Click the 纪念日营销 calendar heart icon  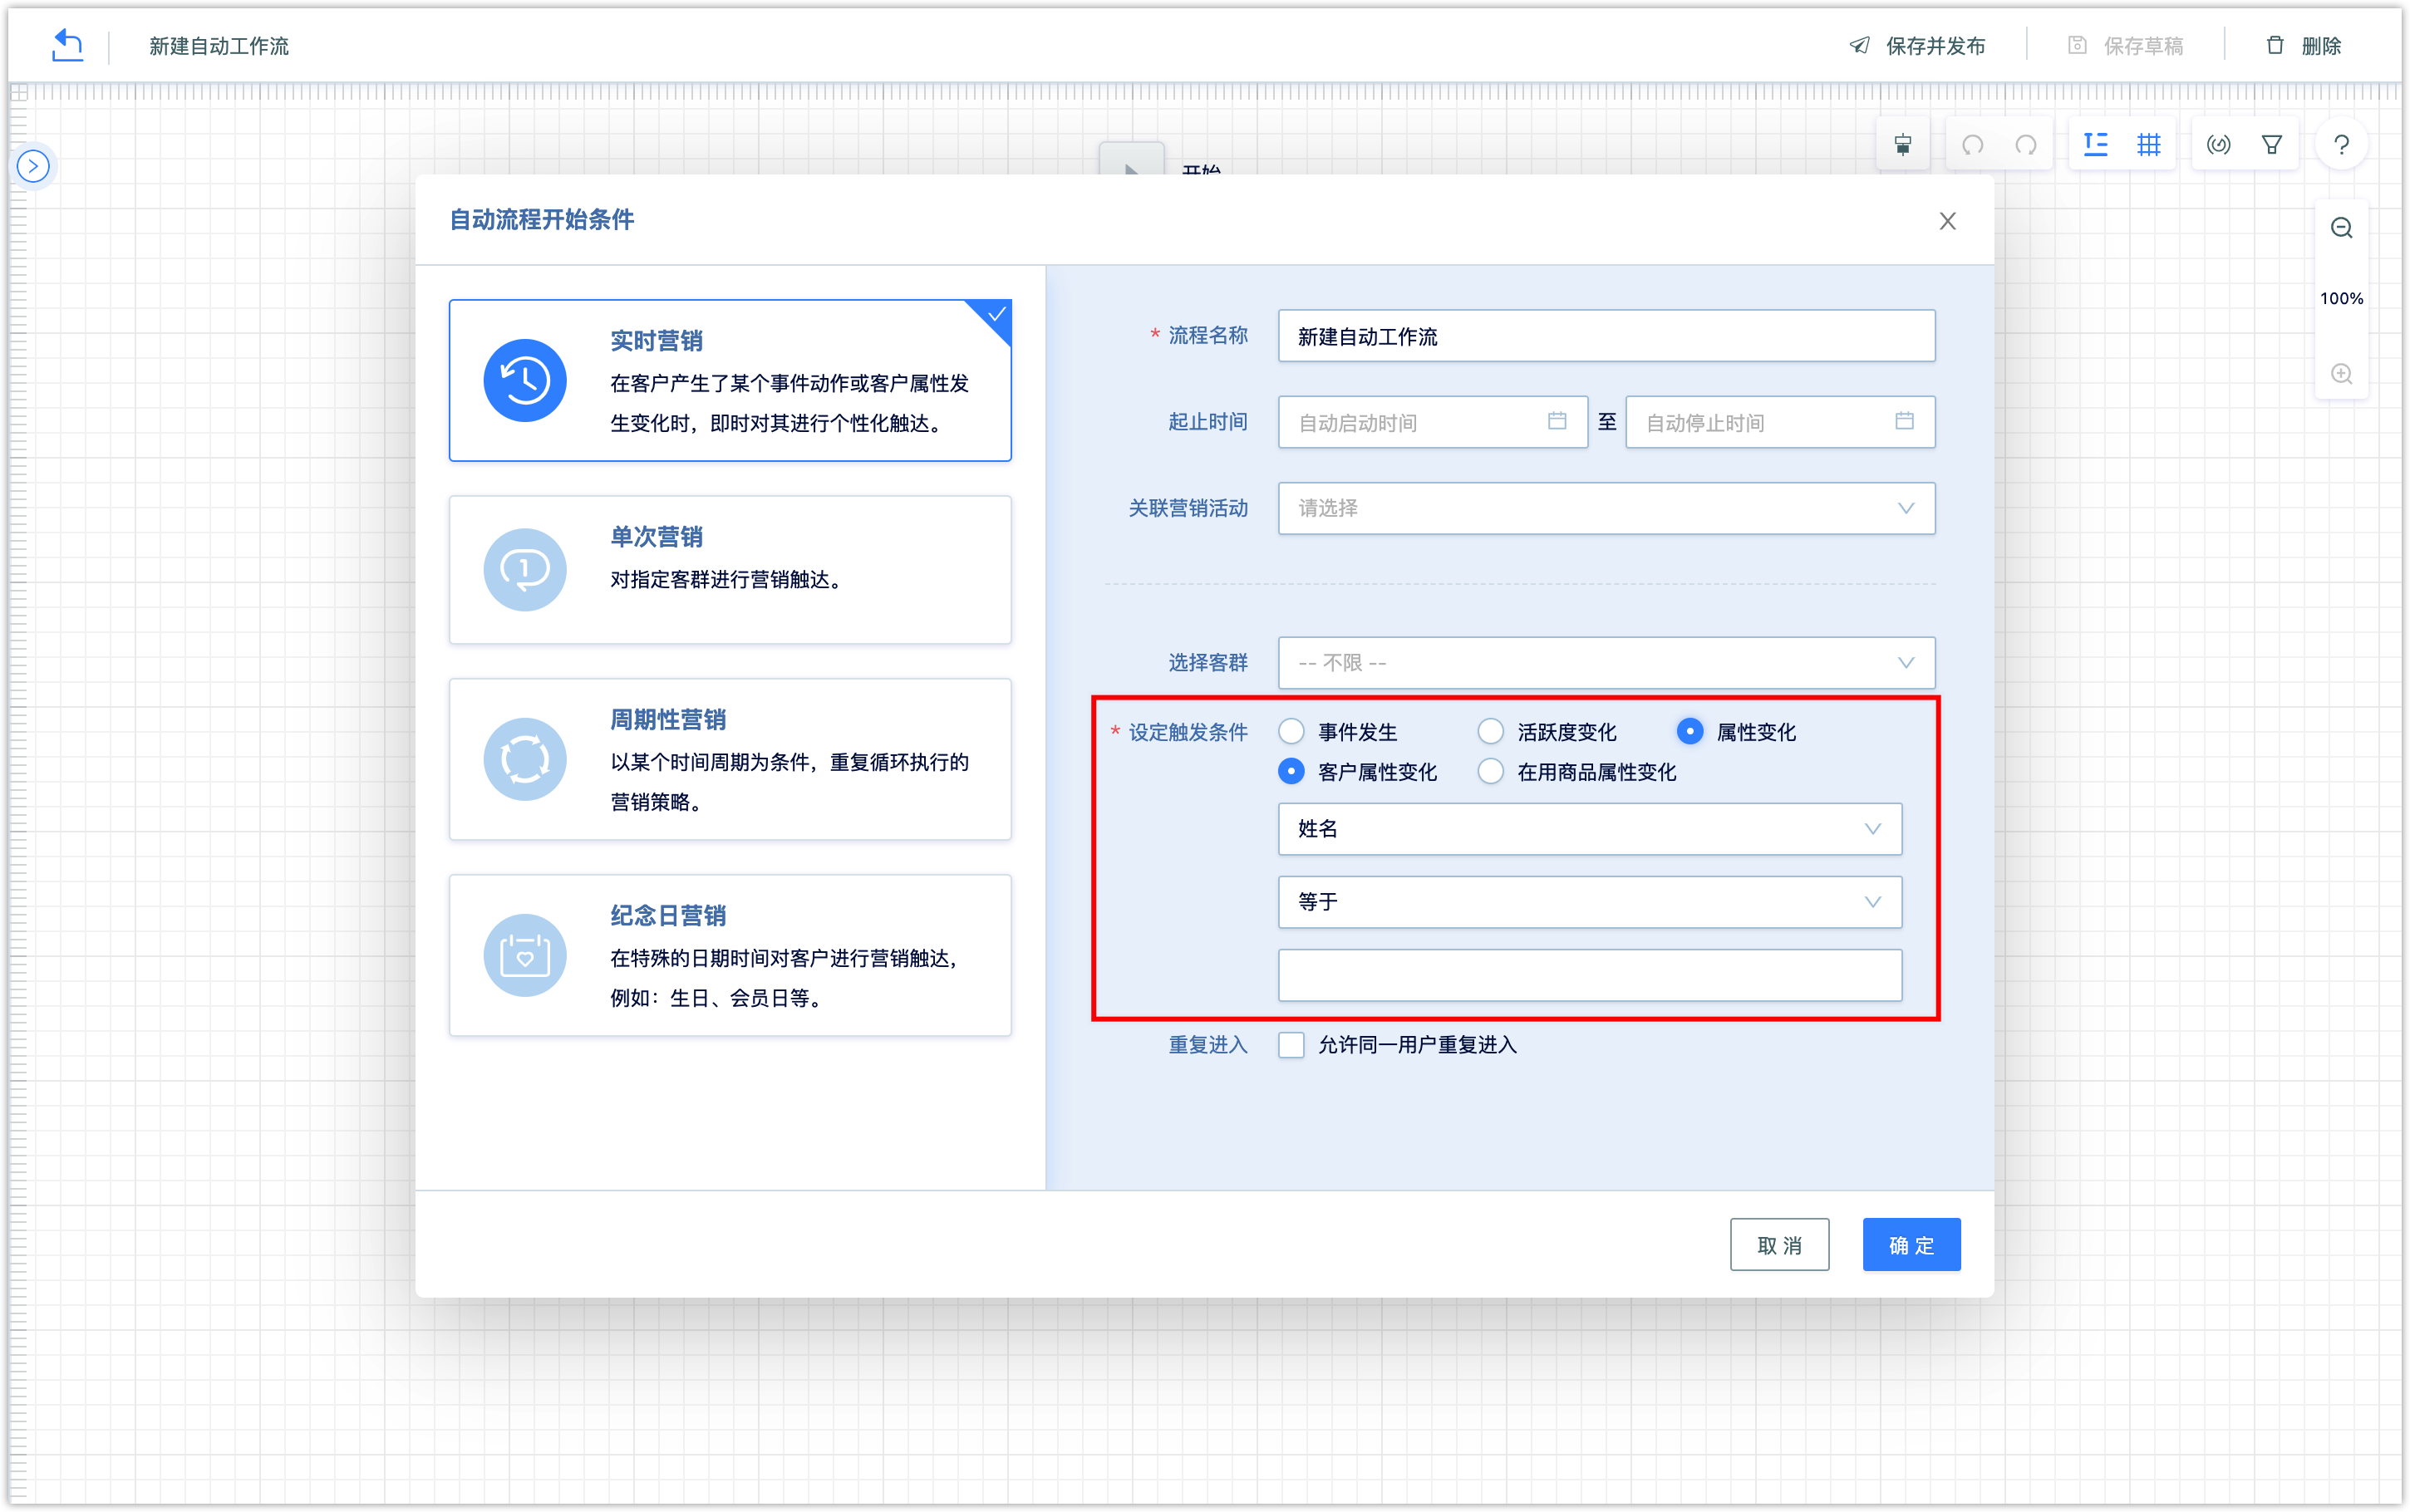tap(525, 955)
